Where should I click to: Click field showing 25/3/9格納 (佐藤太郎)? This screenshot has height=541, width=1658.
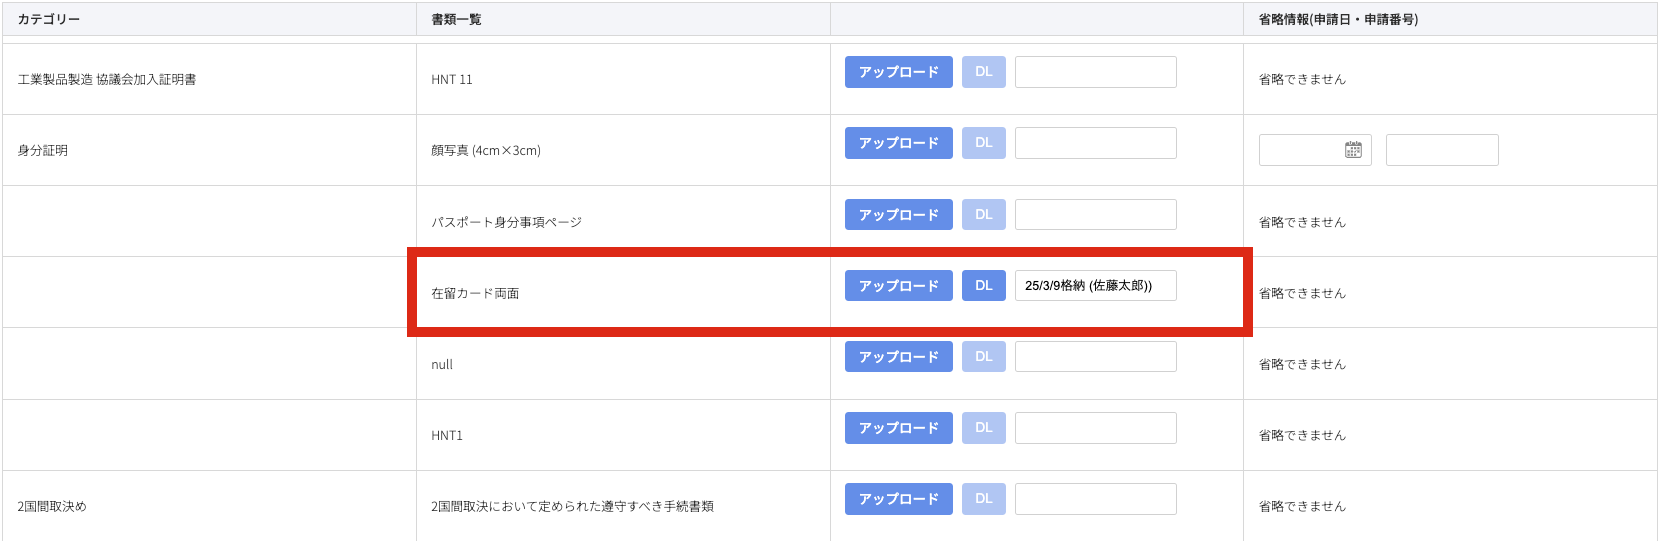(x=1095, y=286)
